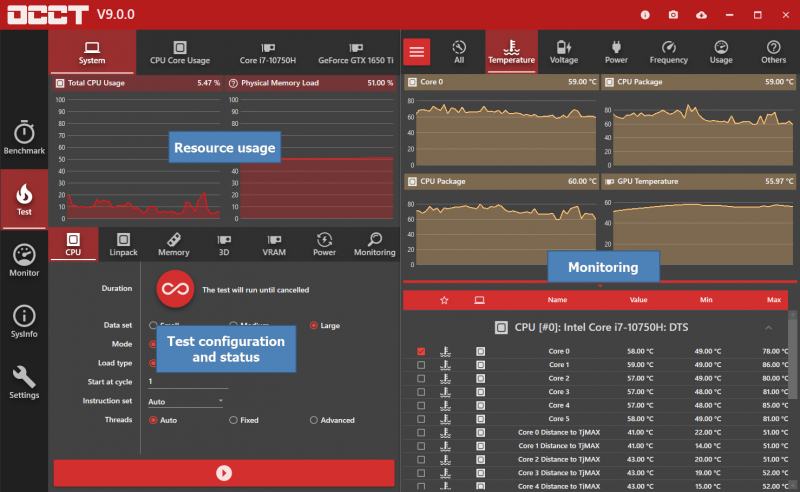Take a screenshot with camera icon
The height and width of the screenshot is (492, 800).
(x=673, y=15)
